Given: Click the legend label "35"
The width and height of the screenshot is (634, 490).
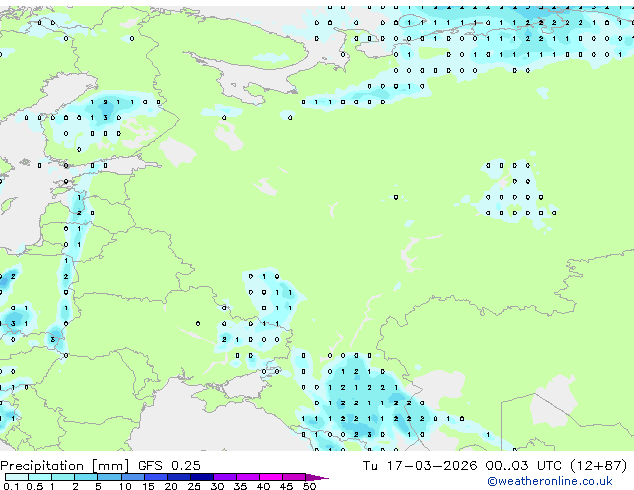Looking at the screenshot, I should (x=240, y=486).
